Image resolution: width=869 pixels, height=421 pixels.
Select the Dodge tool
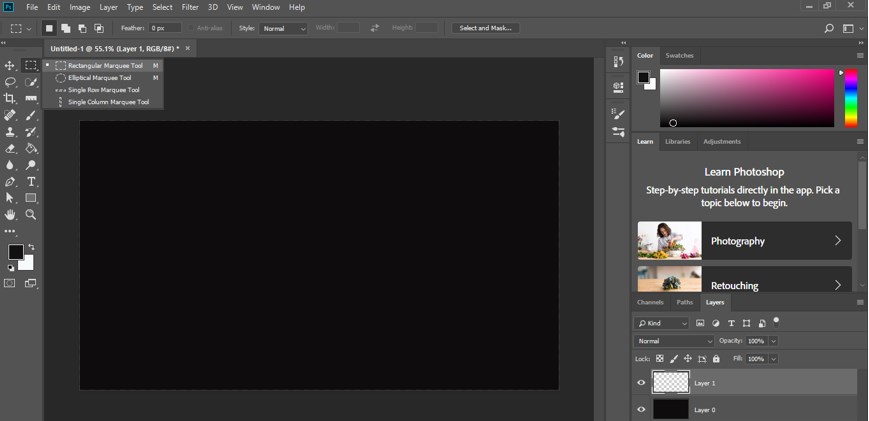pyautogui.click(x=31, y=165)
